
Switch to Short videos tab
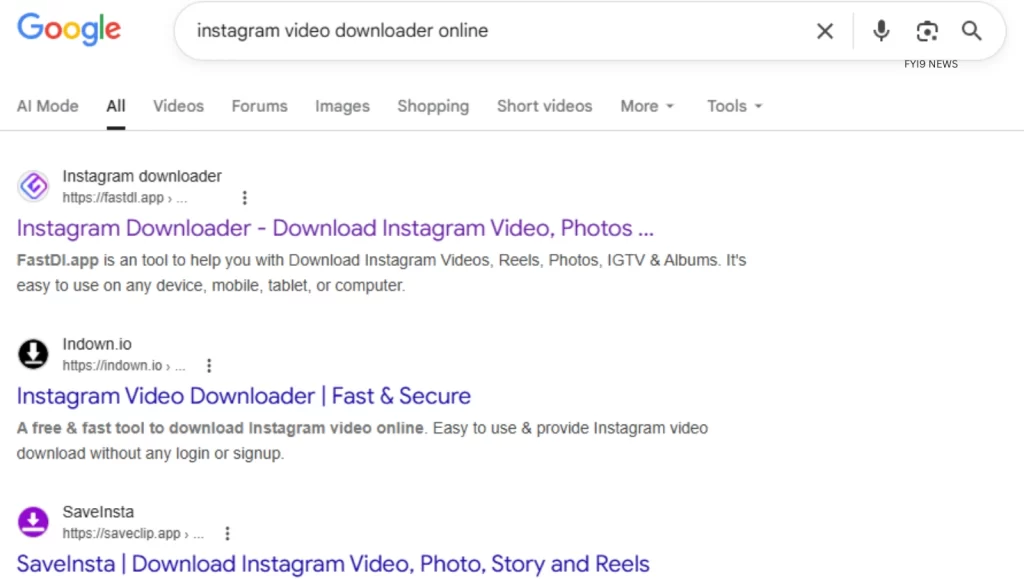coord(544,106)
